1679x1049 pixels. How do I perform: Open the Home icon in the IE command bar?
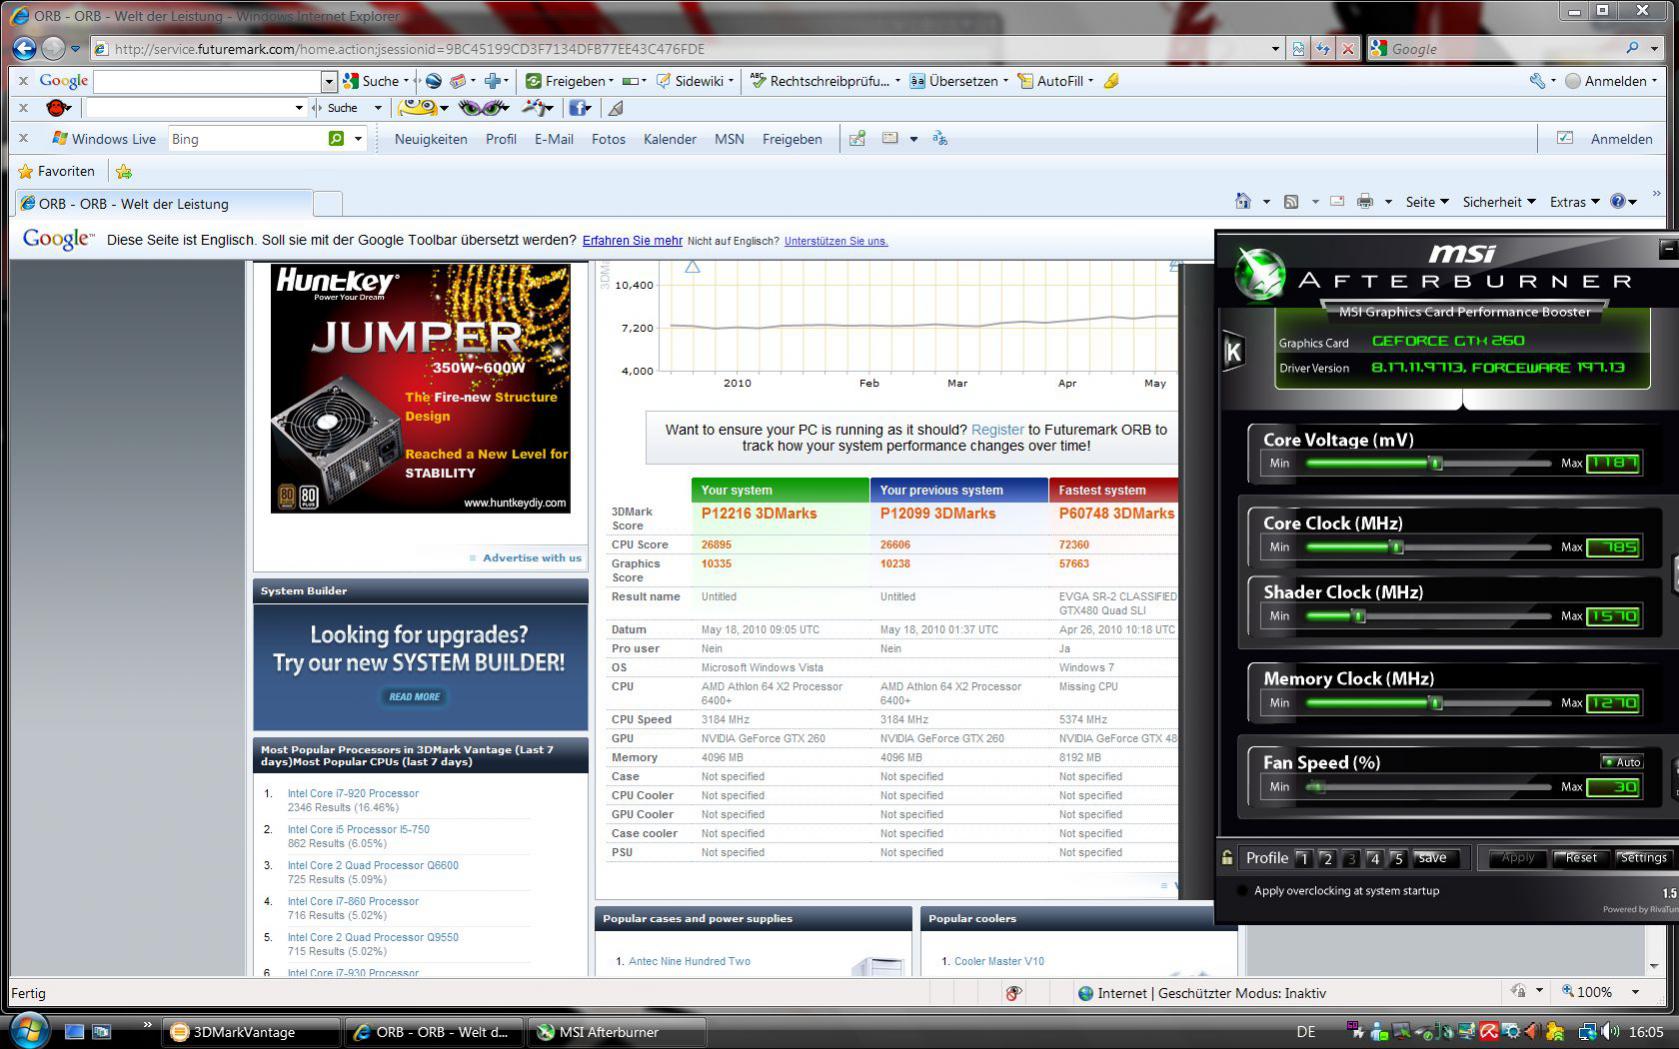pos(1242,201)
